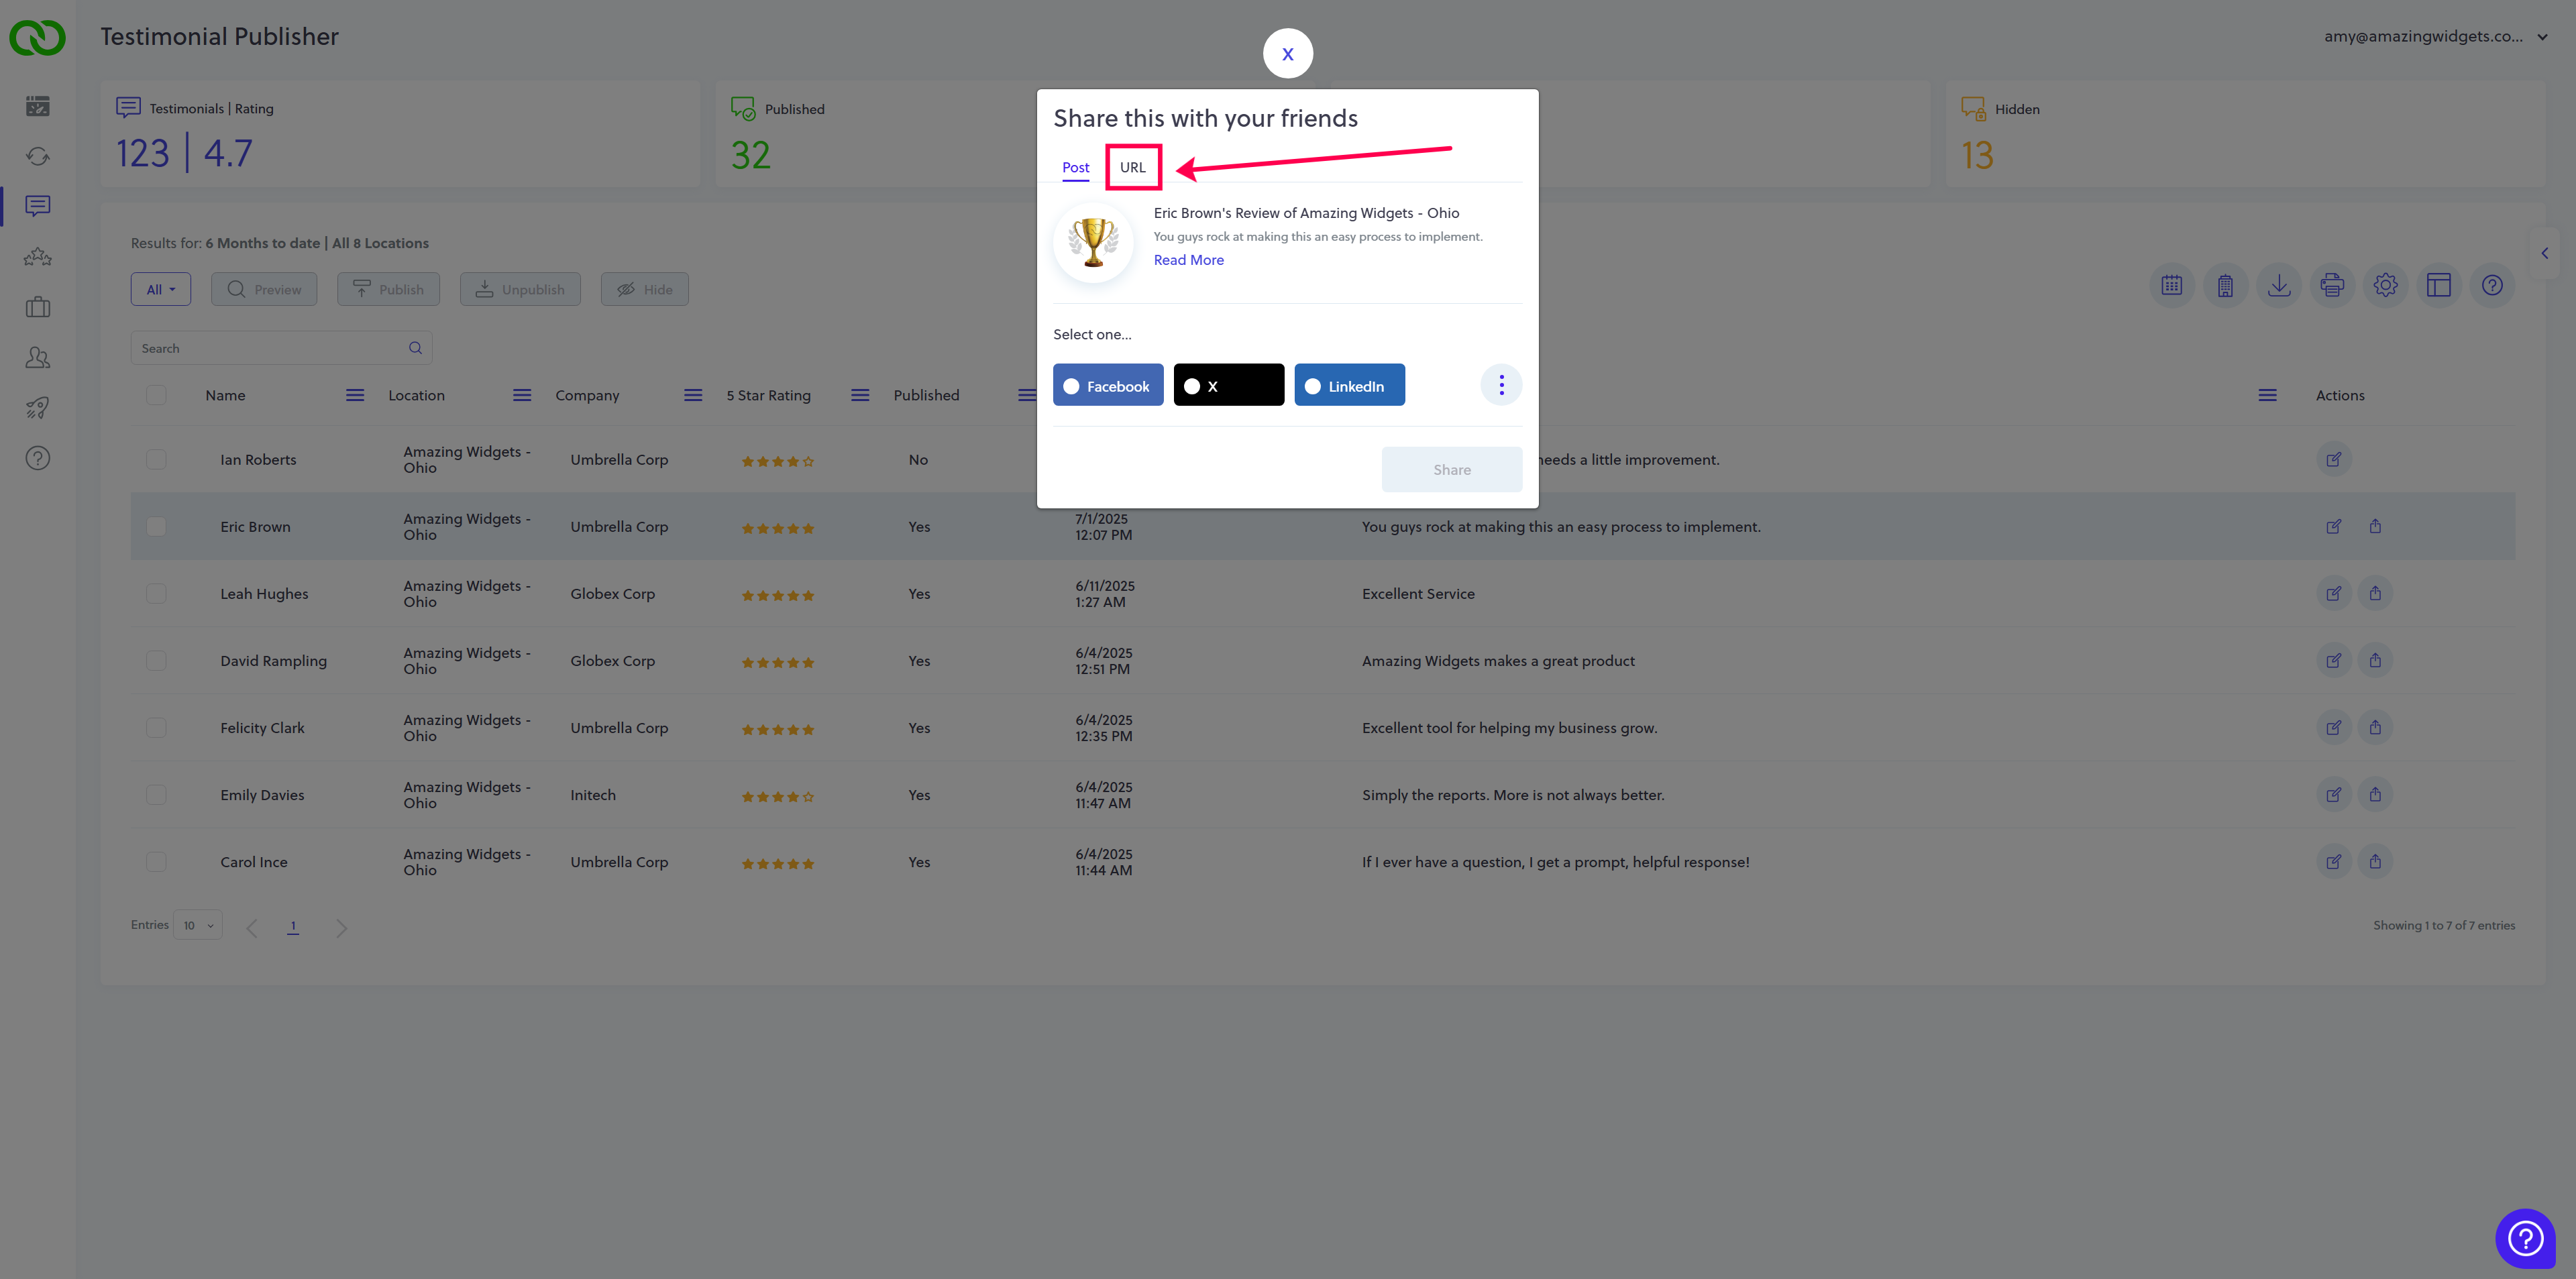The width and height of the screenshot is (2576, 1279).
Task: Expand the Entries per page dropdown
Action: (x=198, y=925)
